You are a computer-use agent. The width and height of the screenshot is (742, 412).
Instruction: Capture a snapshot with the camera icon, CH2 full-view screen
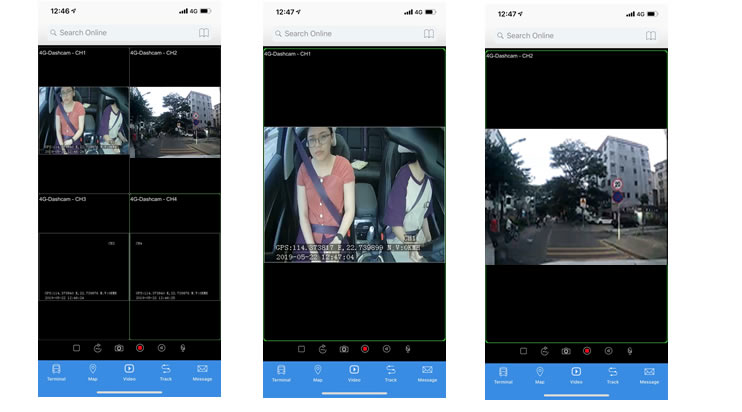566,351
